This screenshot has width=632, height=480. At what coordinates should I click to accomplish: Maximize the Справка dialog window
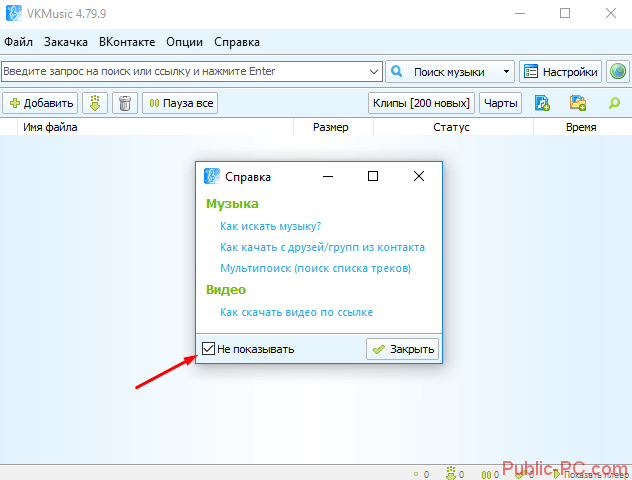tap(373, 176)
